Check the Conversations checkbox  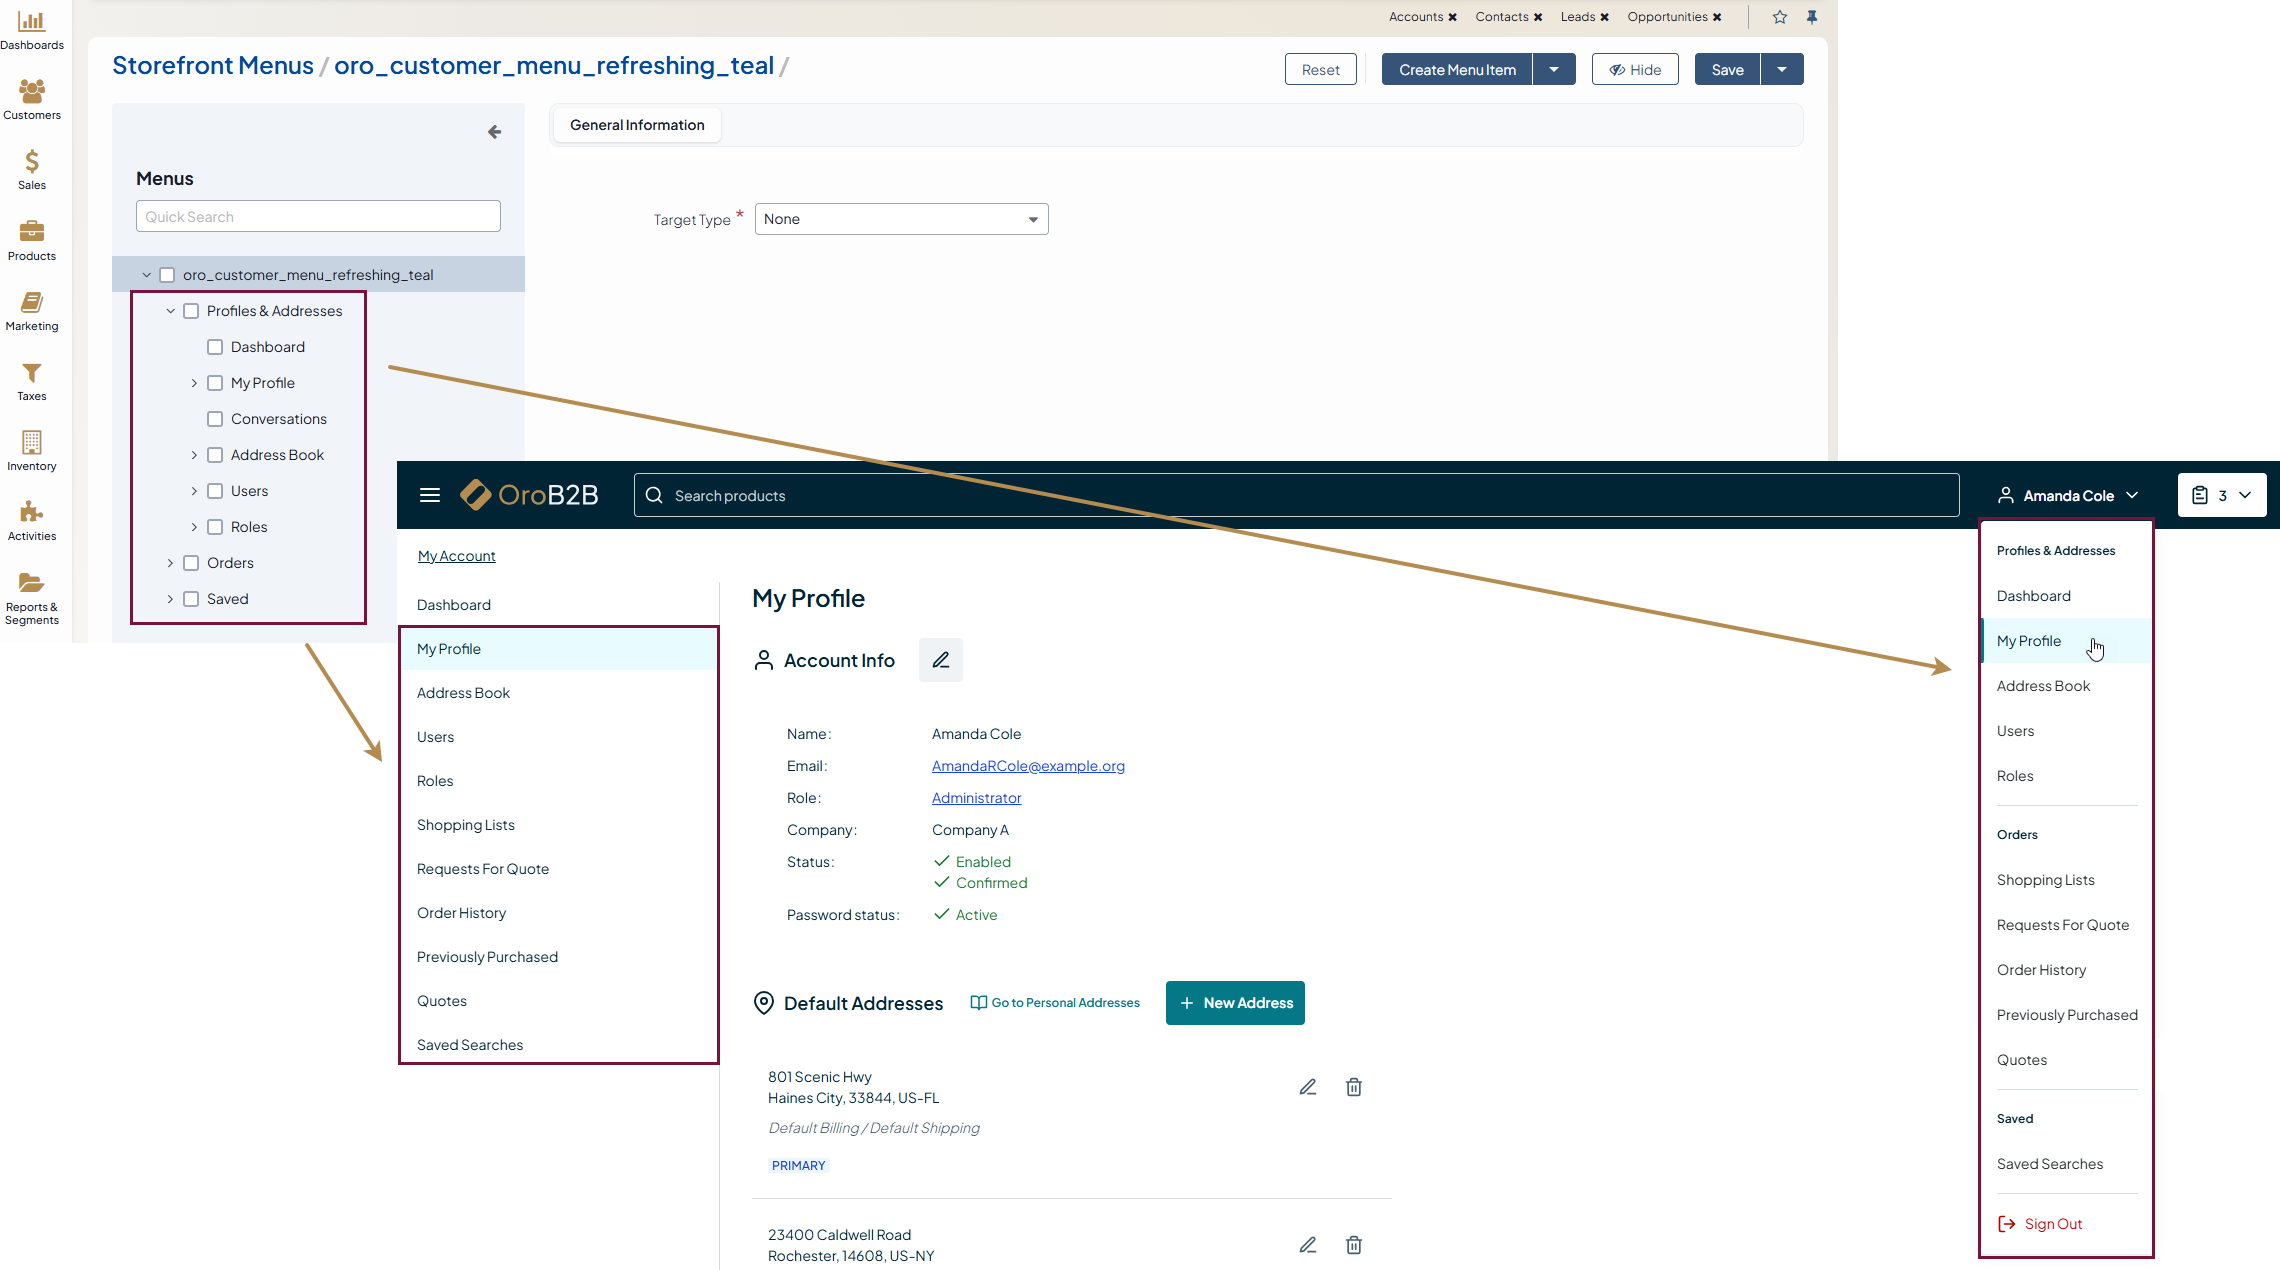click(x=215, y=419)
